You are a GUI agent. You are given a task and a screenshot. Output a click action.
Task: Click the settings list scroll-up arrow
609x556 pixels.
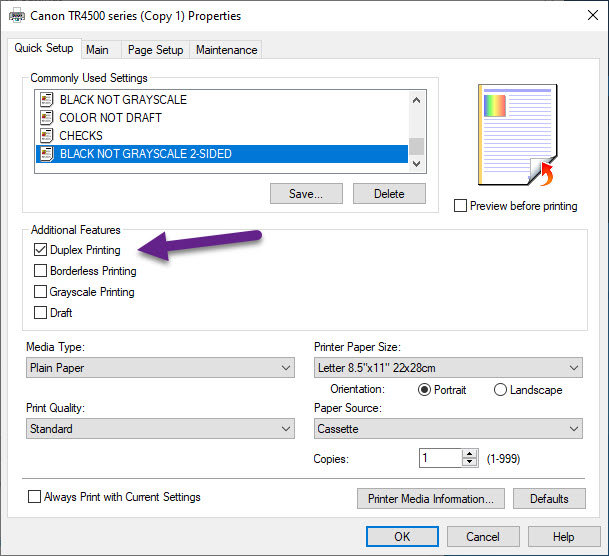[416, 101]
